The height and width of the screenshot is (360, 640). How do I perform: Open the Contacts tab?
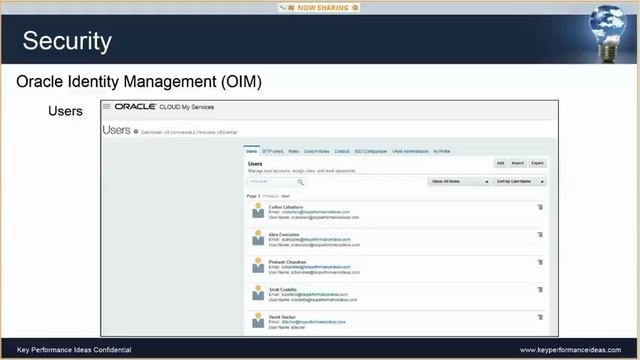[342, 151]
